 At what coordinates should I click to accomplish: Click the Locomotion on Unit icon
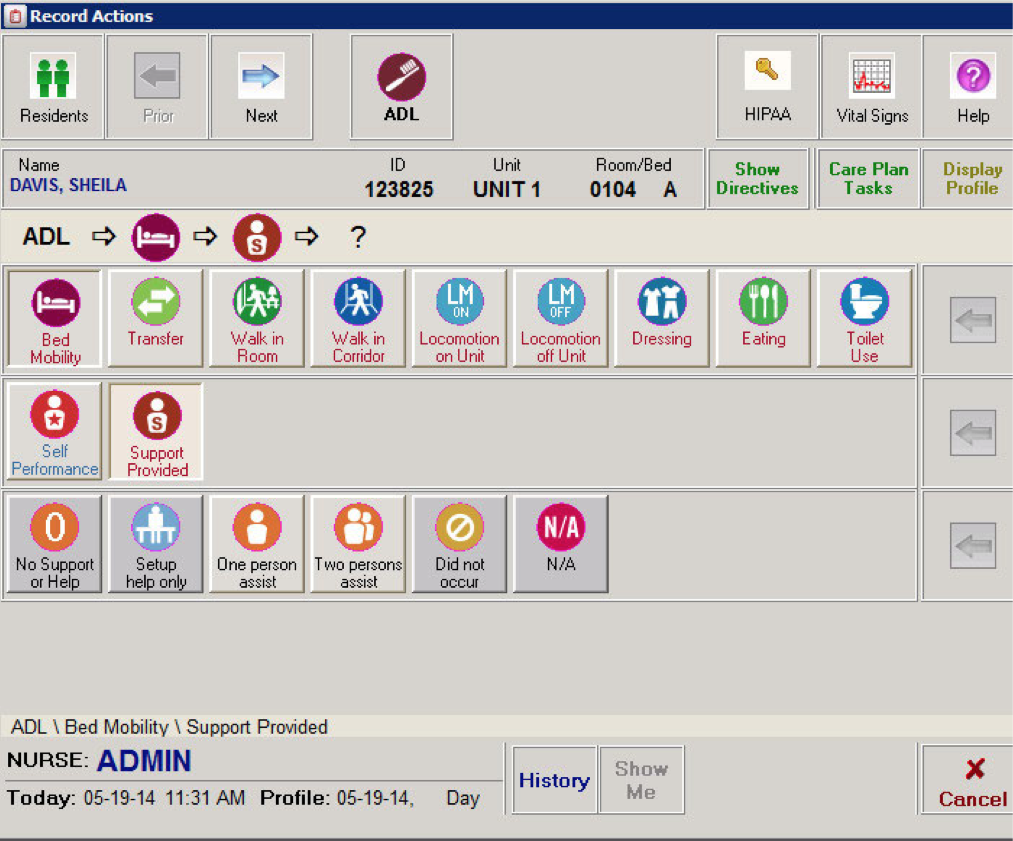[x=459, y=318]
